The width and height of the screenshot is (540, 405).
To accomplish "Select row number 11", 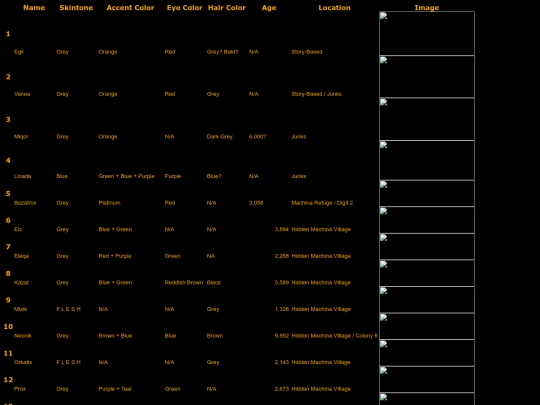I will 8,353.
